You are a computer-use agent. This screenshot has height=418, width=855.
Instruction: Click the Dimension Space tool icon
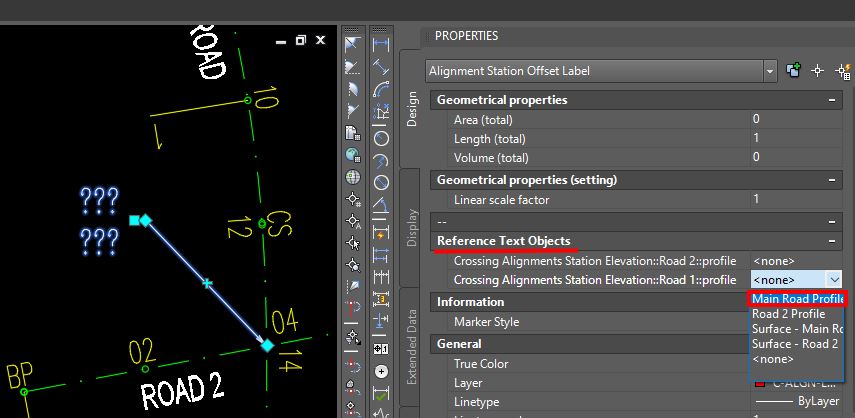[x=381, y=299]
